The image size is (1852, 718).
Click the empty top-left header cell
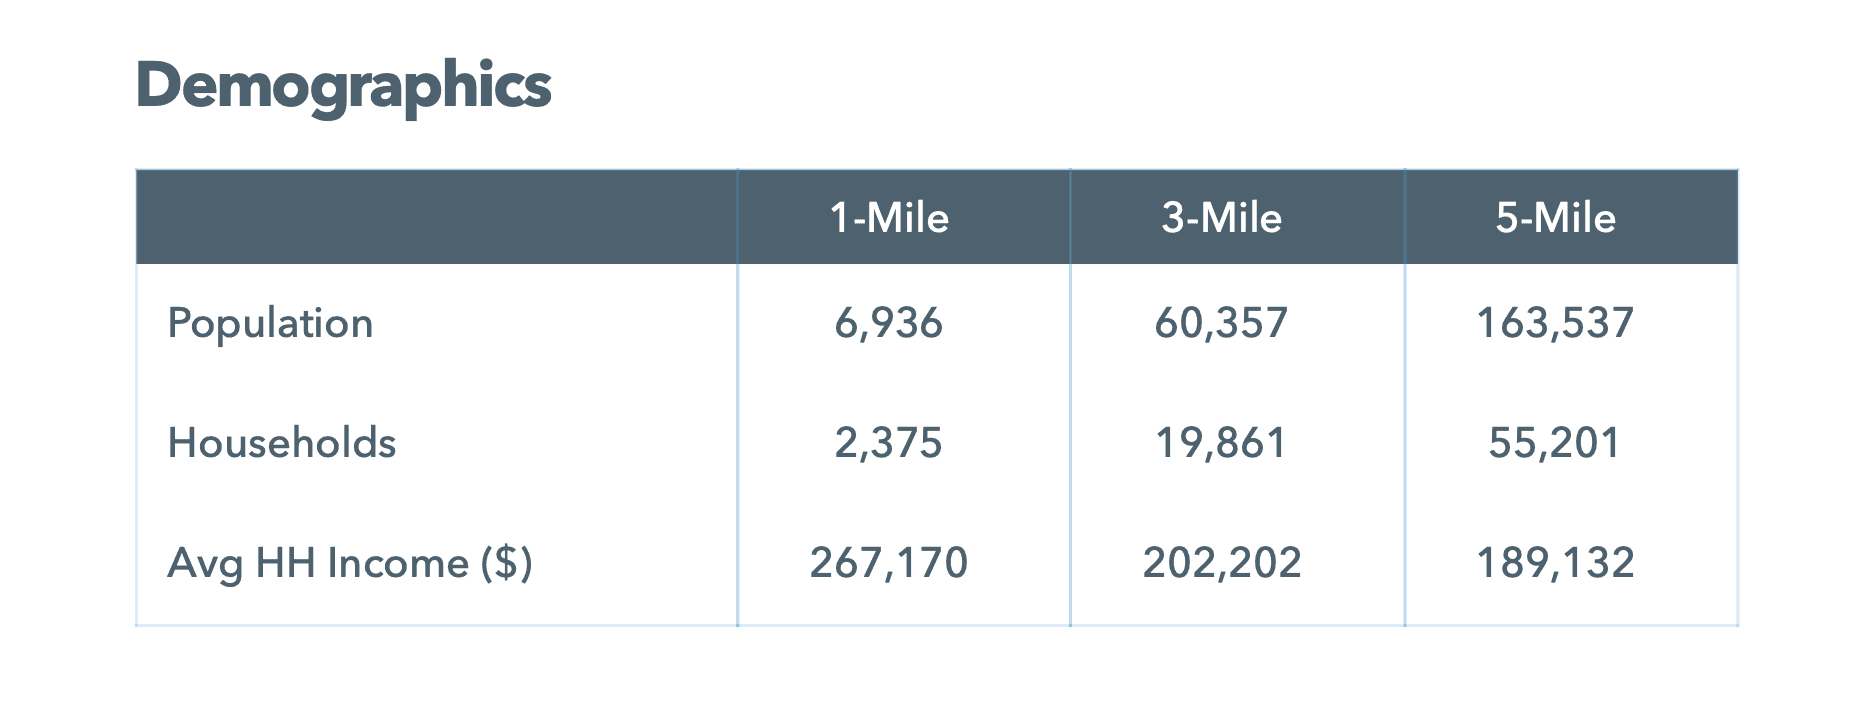pyautogui.click(x=436, y=217)
